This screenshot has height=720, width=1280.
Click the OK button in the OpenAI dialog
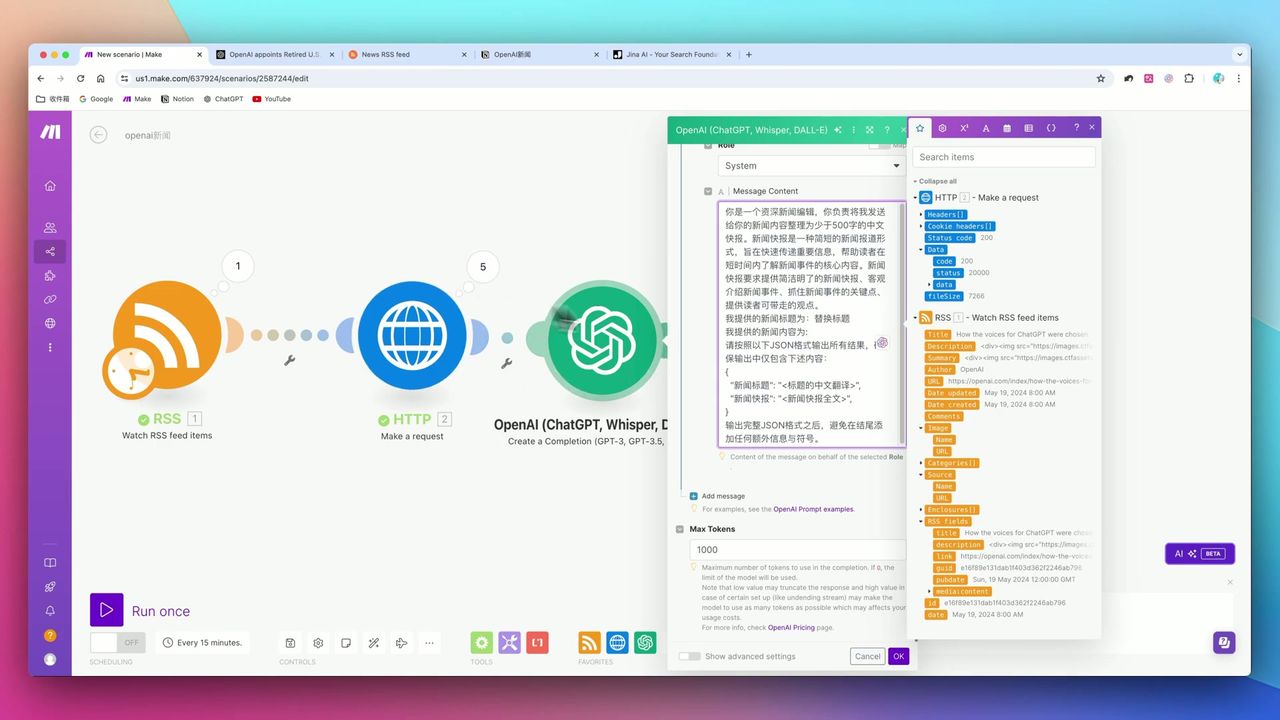[x=898, y=656]
